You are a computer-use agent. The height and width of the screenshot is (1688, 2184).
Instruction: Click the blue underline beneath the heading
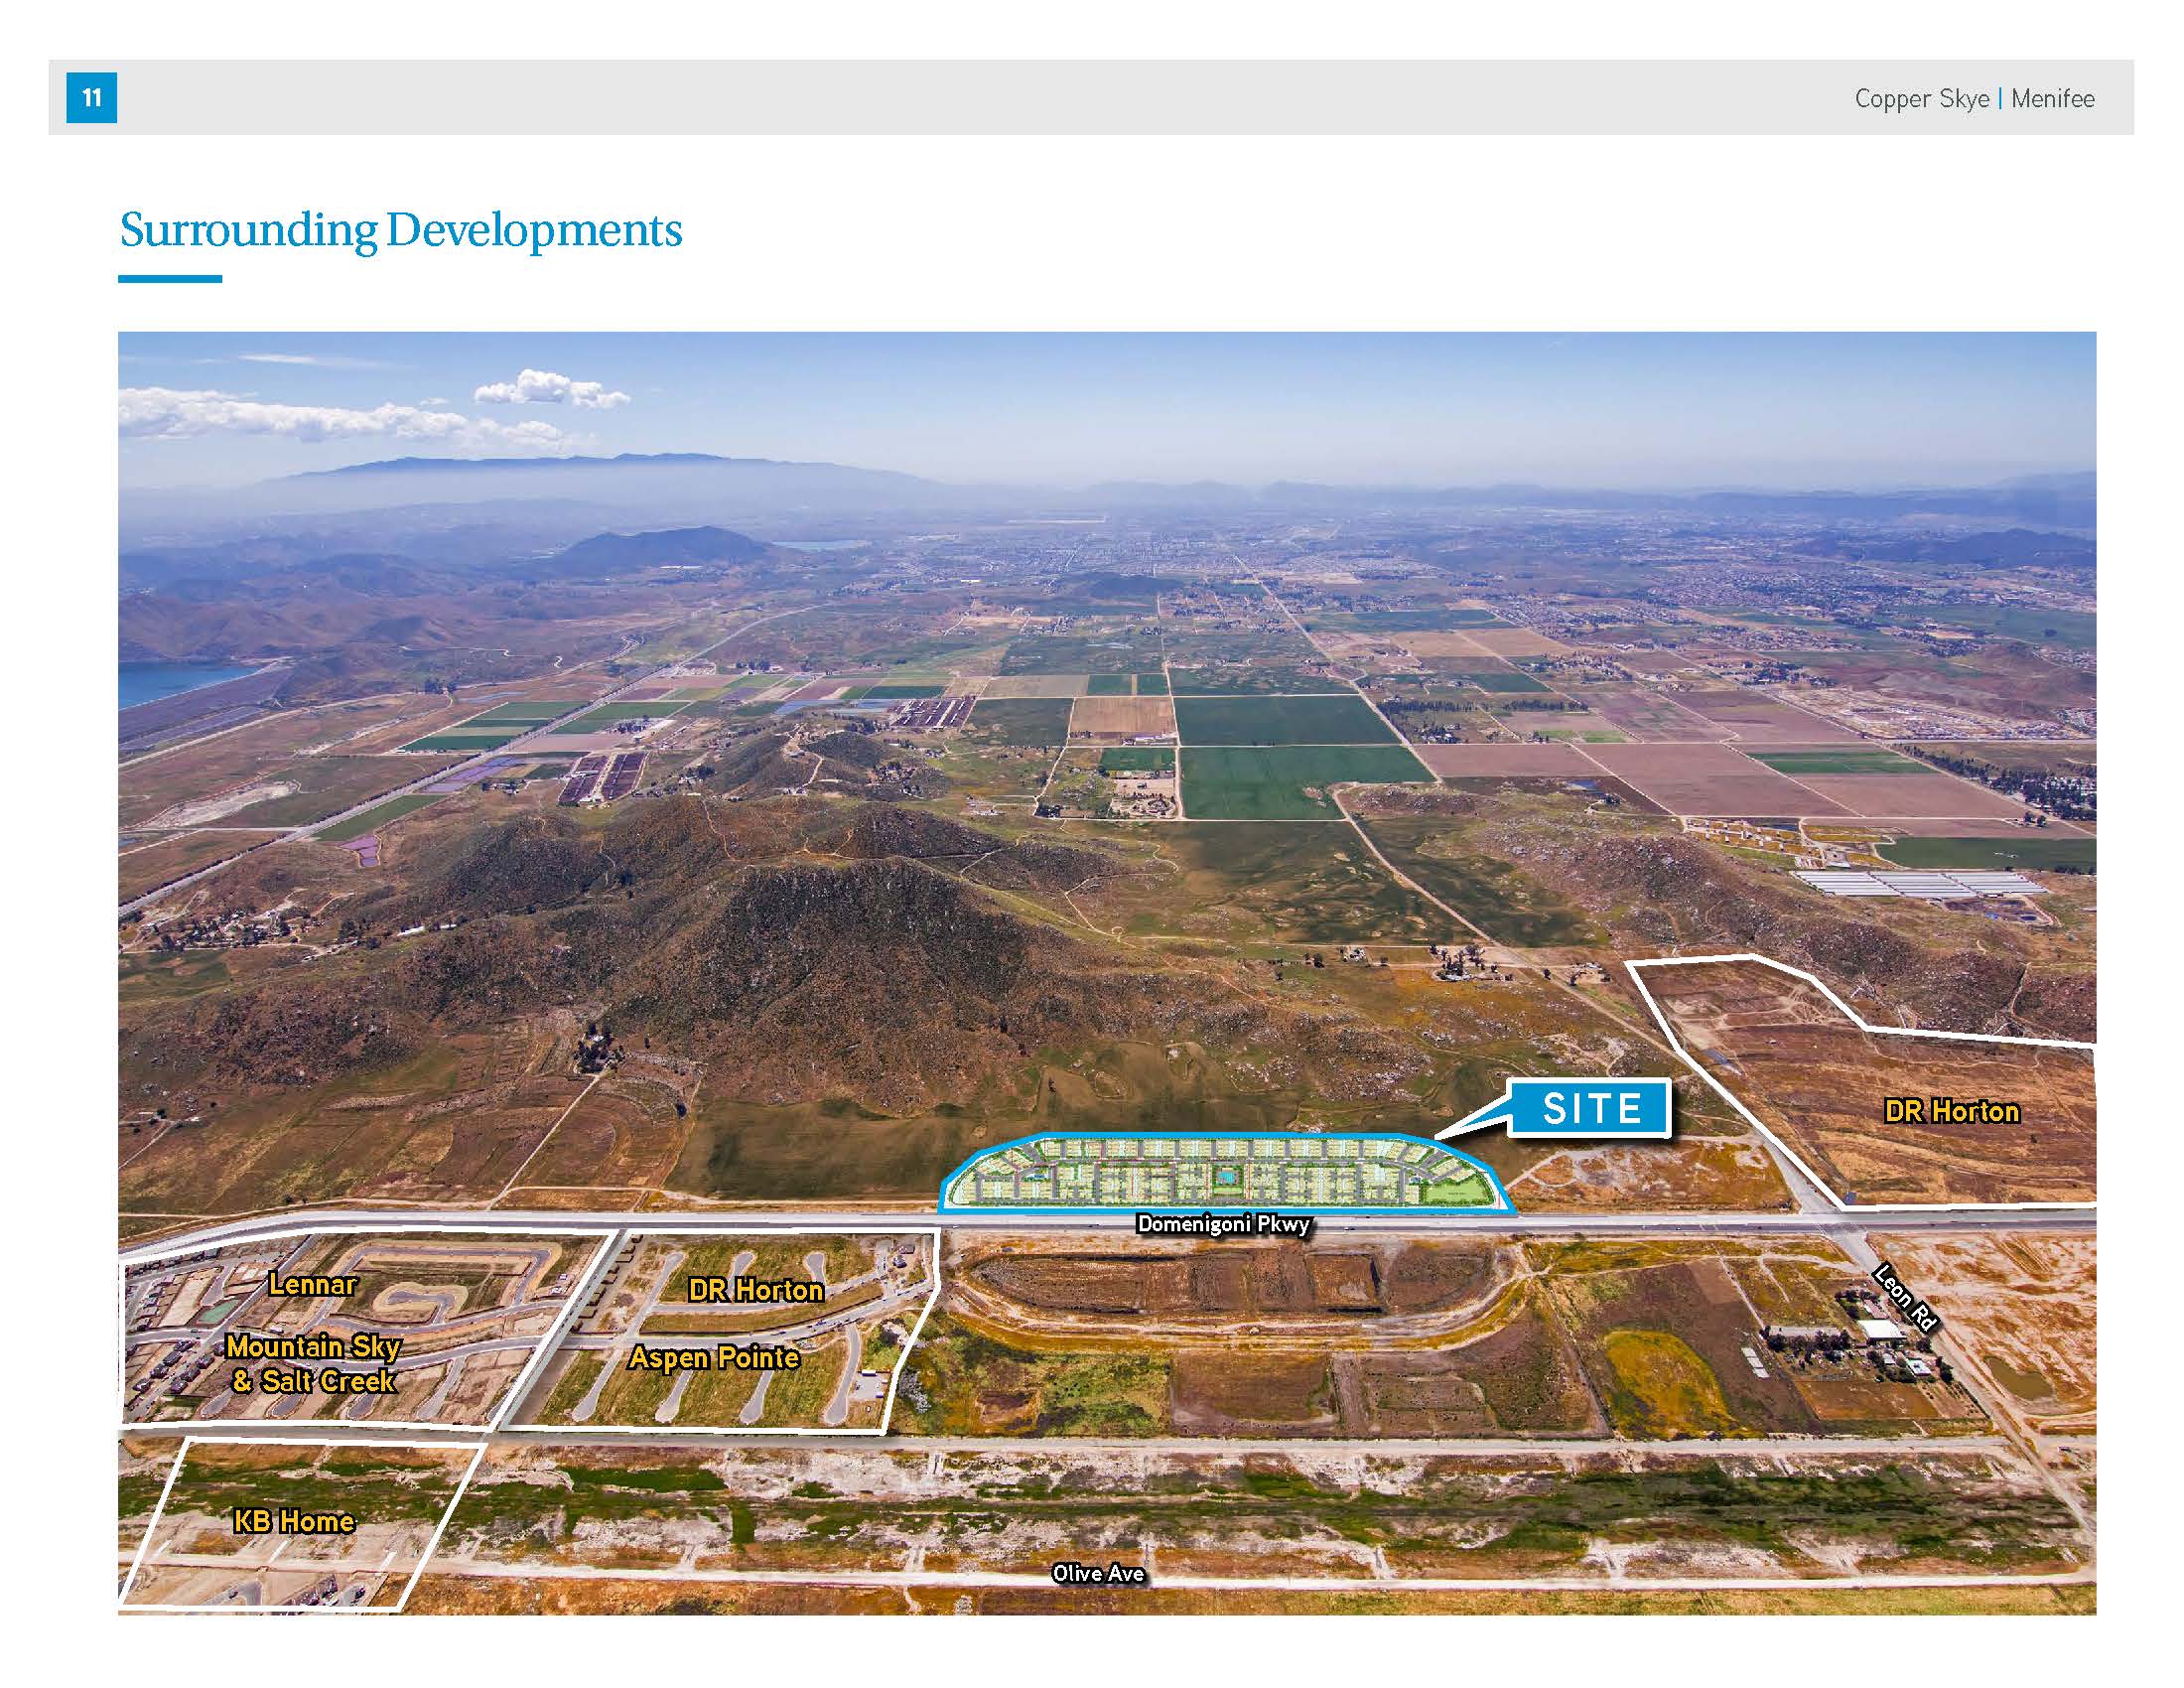pyautogui.click(x=170, y=279)
